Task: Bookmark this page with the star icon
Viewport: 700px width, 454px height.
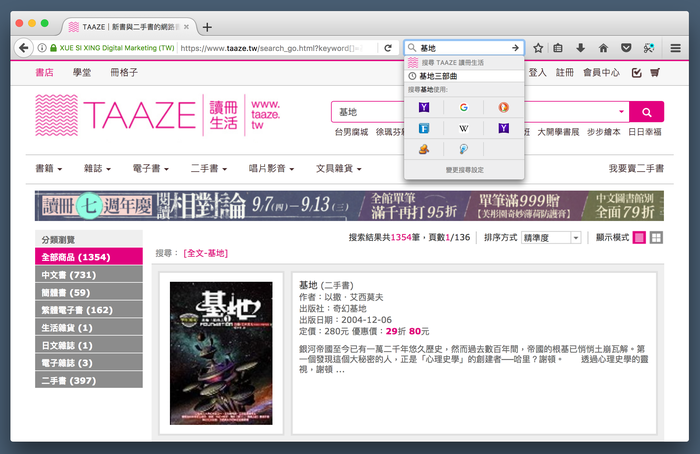Action: (x=538, y=48)
